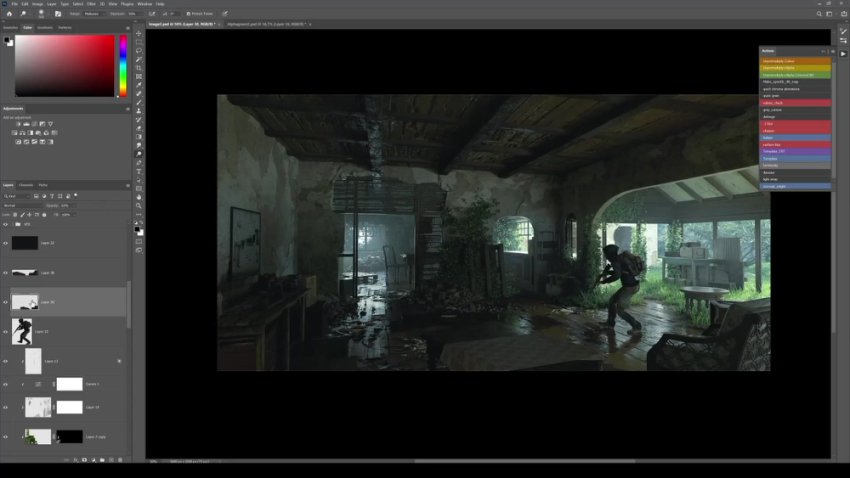Toggle visibility of the Curves 1 layer
Screen dimensions: 850x478
coord(5,384)
